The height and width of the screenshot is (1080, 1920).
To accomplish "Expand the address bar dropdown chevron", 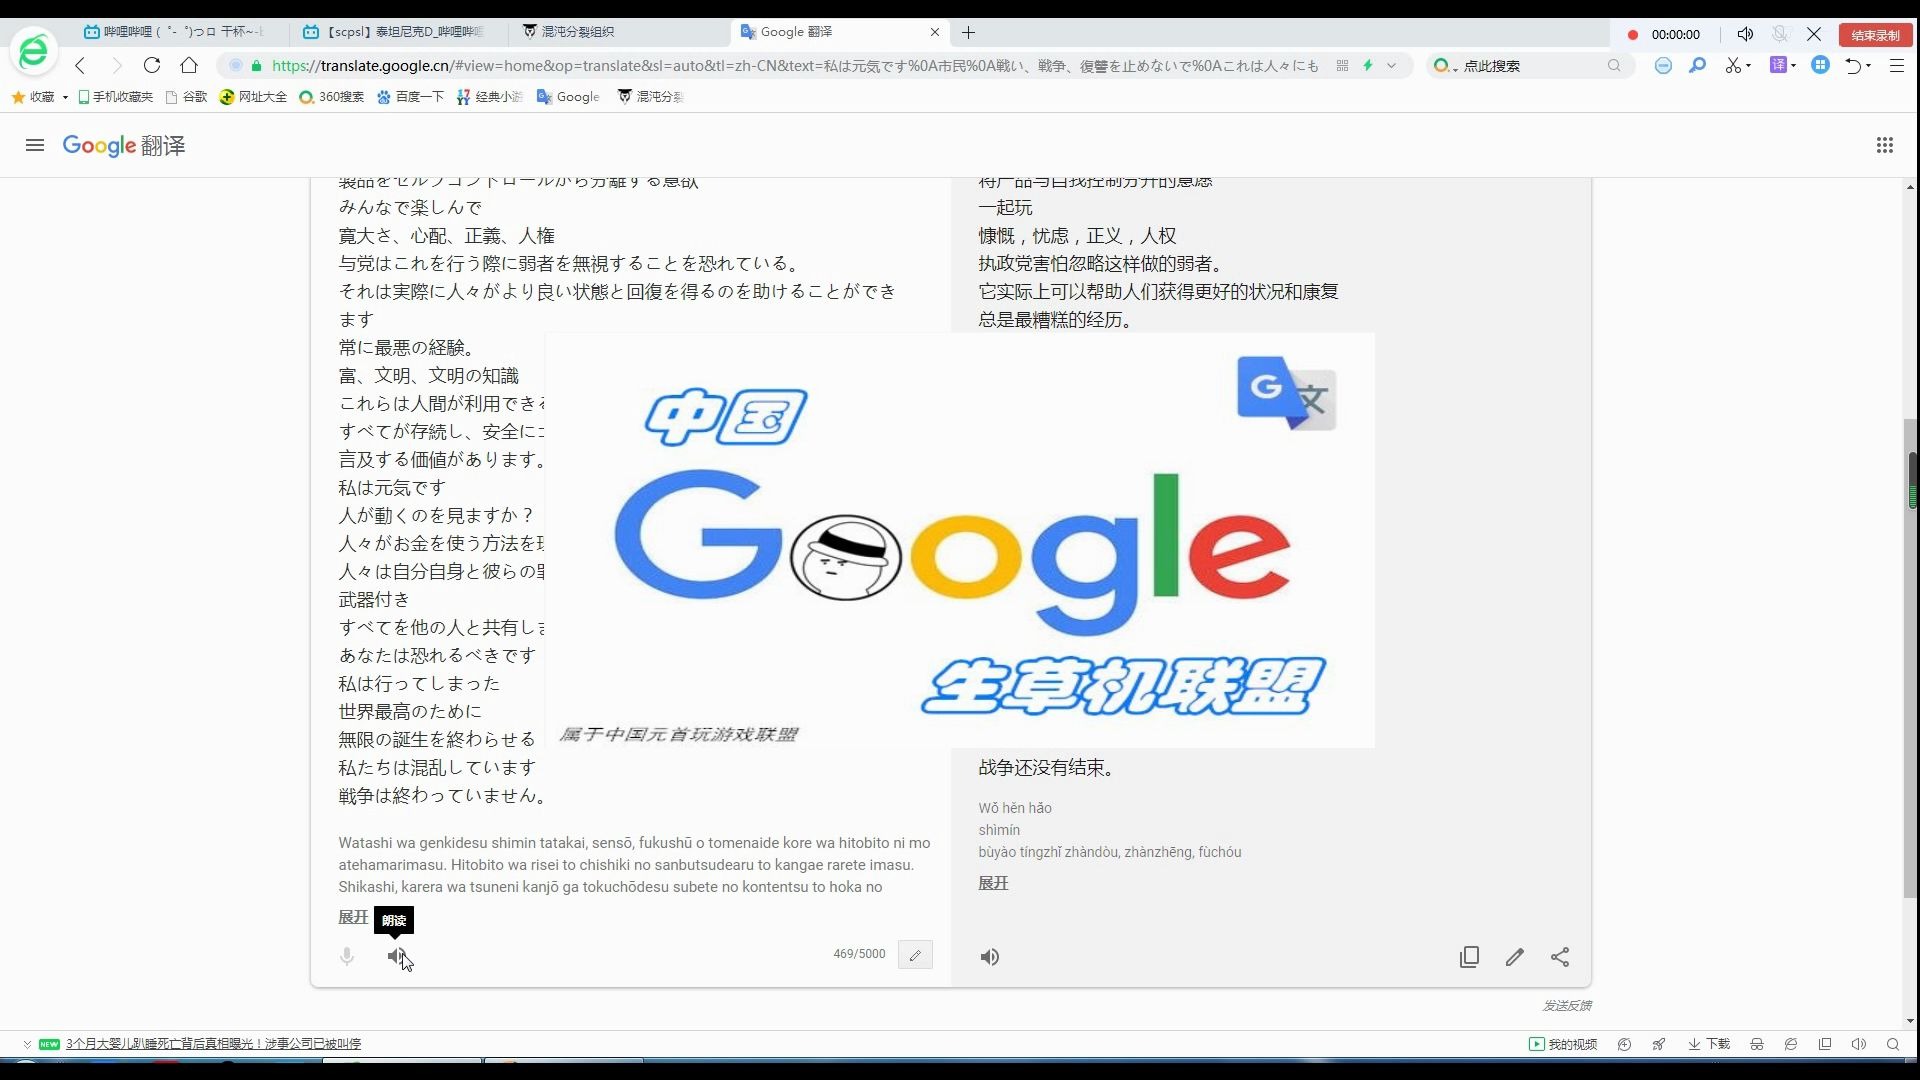I will click(x=1391, y=66).
